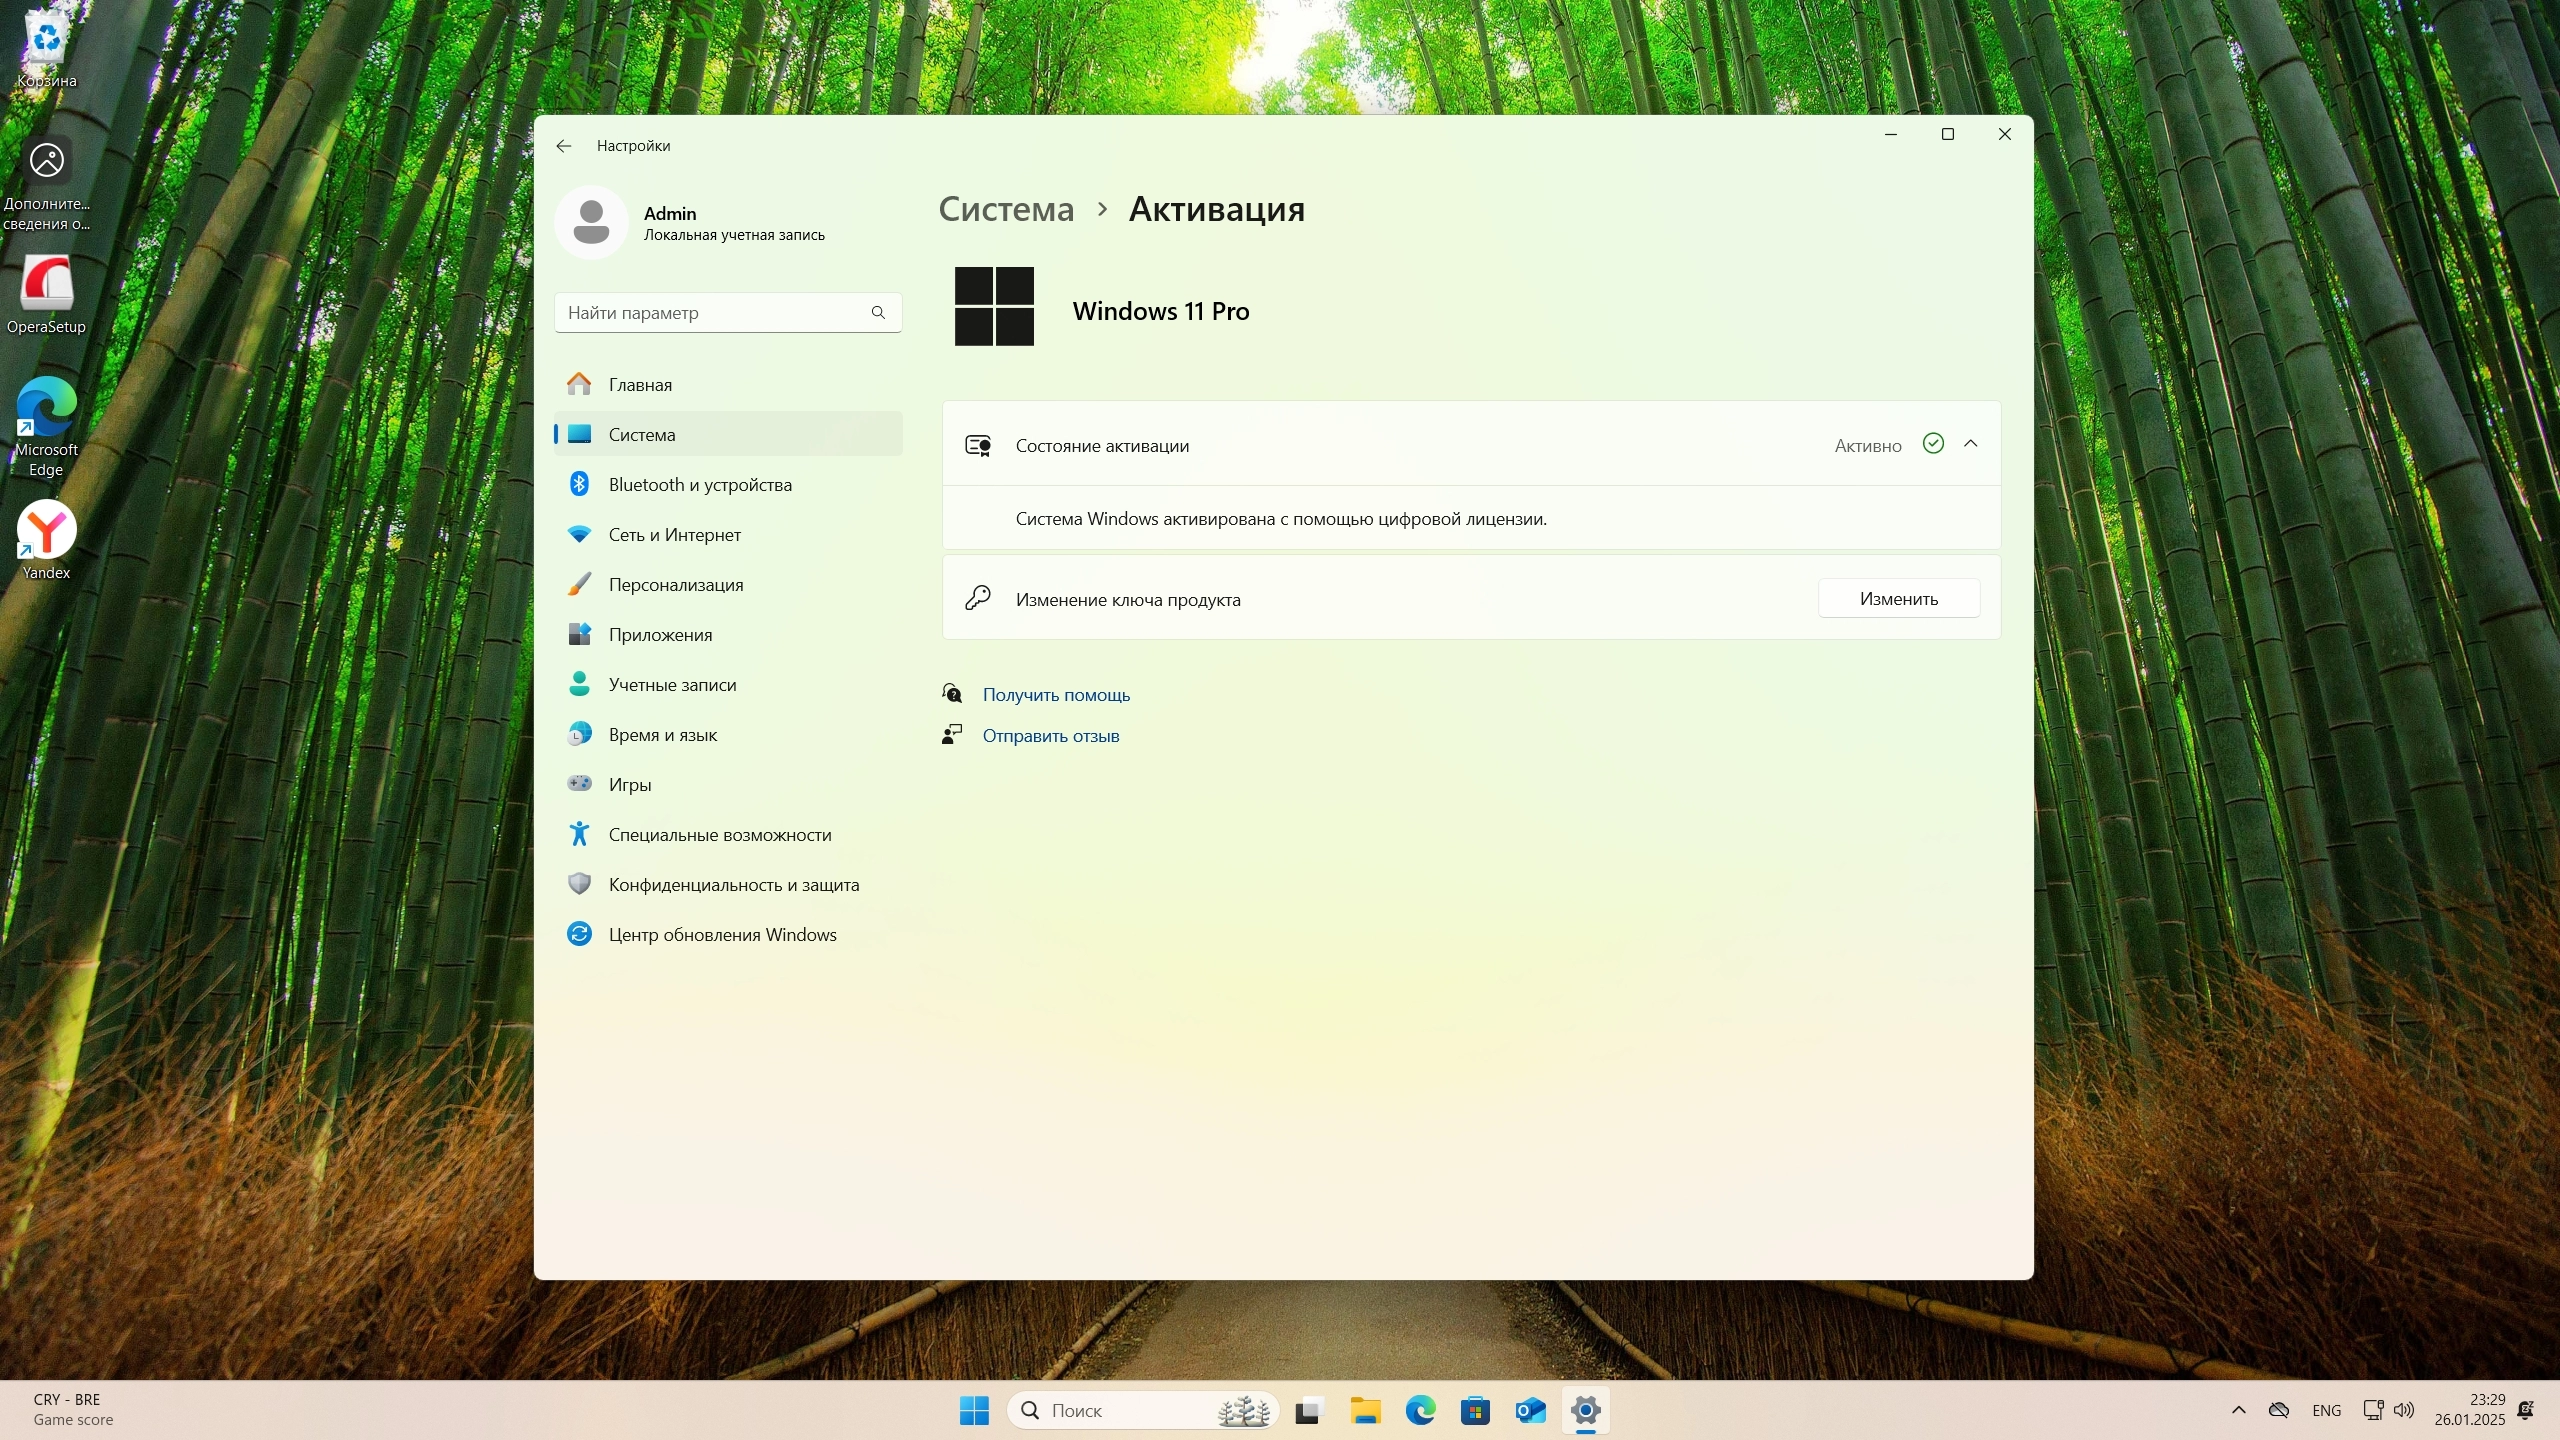The height and width of the screenshot is (1440, 2560).
Task: Open the Отправить отзыв link
Action: [1050, 736]
